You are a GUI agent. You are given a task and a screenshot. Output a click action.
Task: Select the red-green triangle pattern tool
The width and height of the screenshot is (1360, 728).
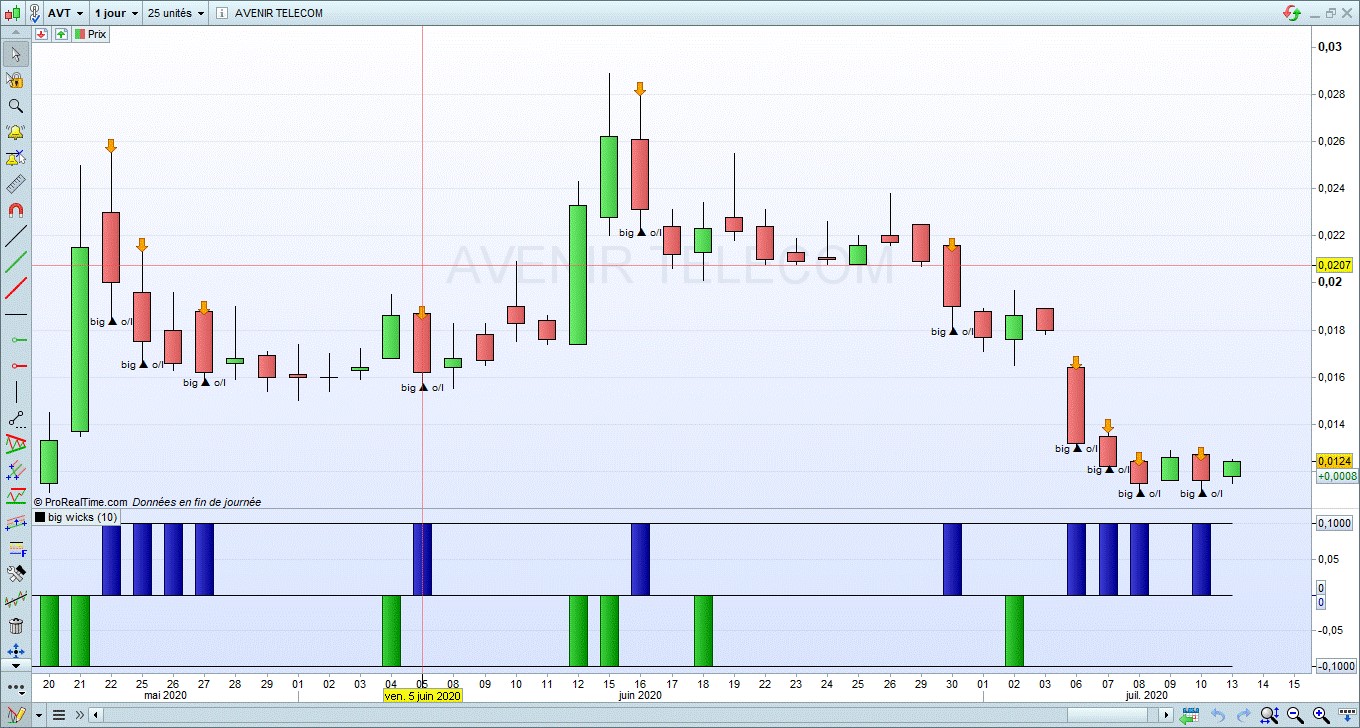point(16,444)
